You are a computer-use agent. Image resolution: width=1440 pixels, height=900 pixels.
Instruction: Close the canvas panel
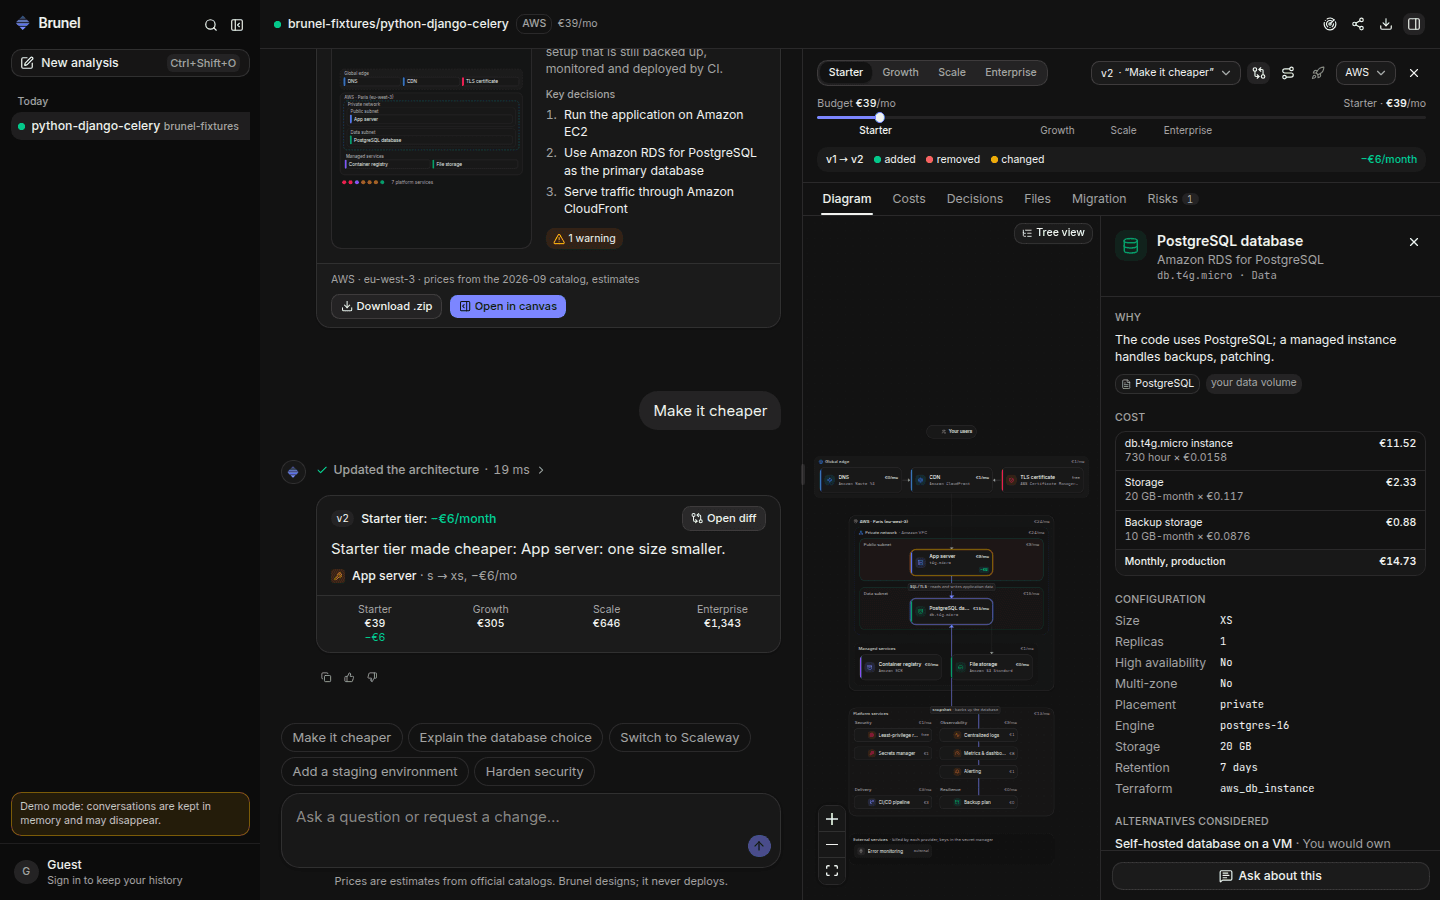pyautogui.click(x=1414, y=73)
